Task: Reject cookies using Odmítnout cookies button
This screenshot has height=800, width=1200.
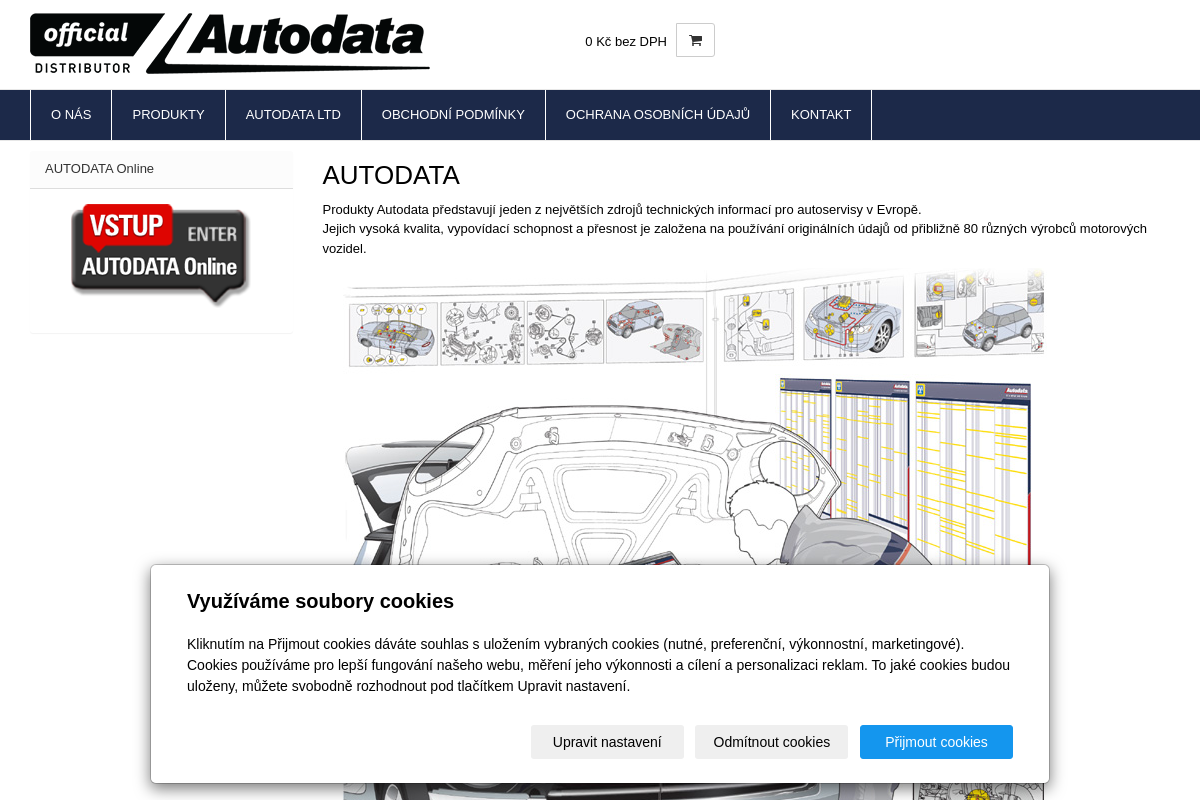Action: (x=771, y=742)
